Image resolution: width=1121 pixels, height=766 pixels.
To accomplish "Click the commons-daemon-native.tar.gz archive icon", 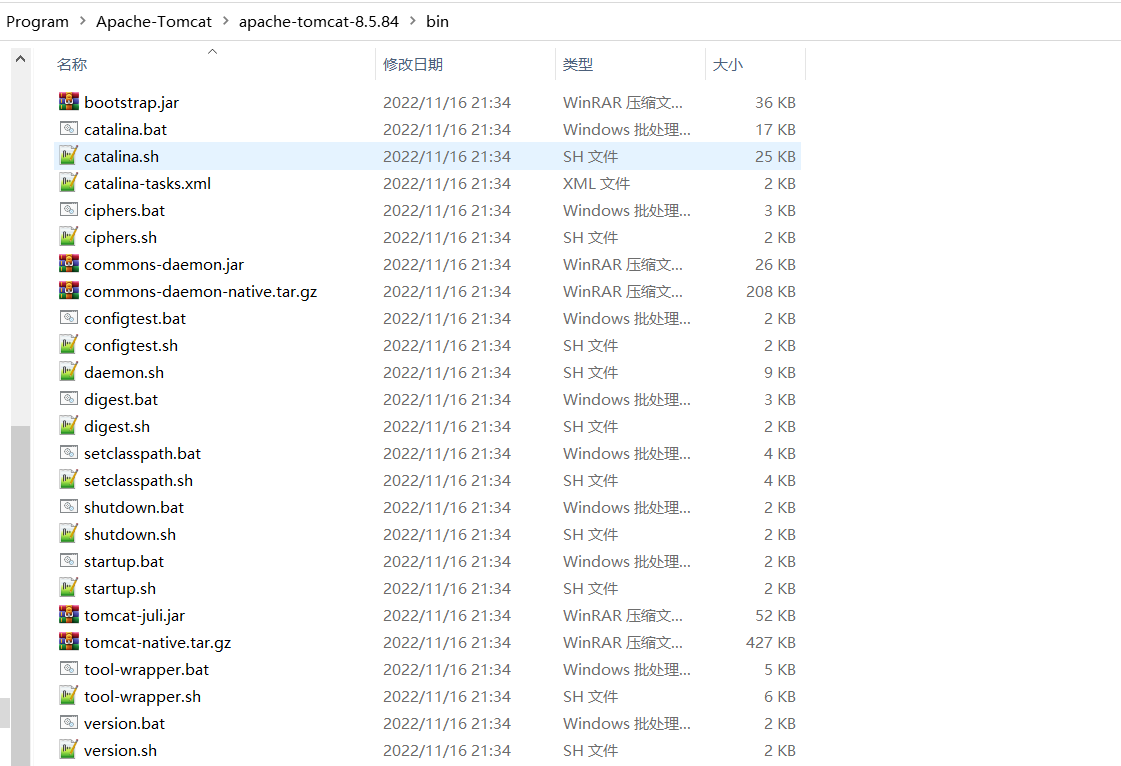I will coord(69,291).
